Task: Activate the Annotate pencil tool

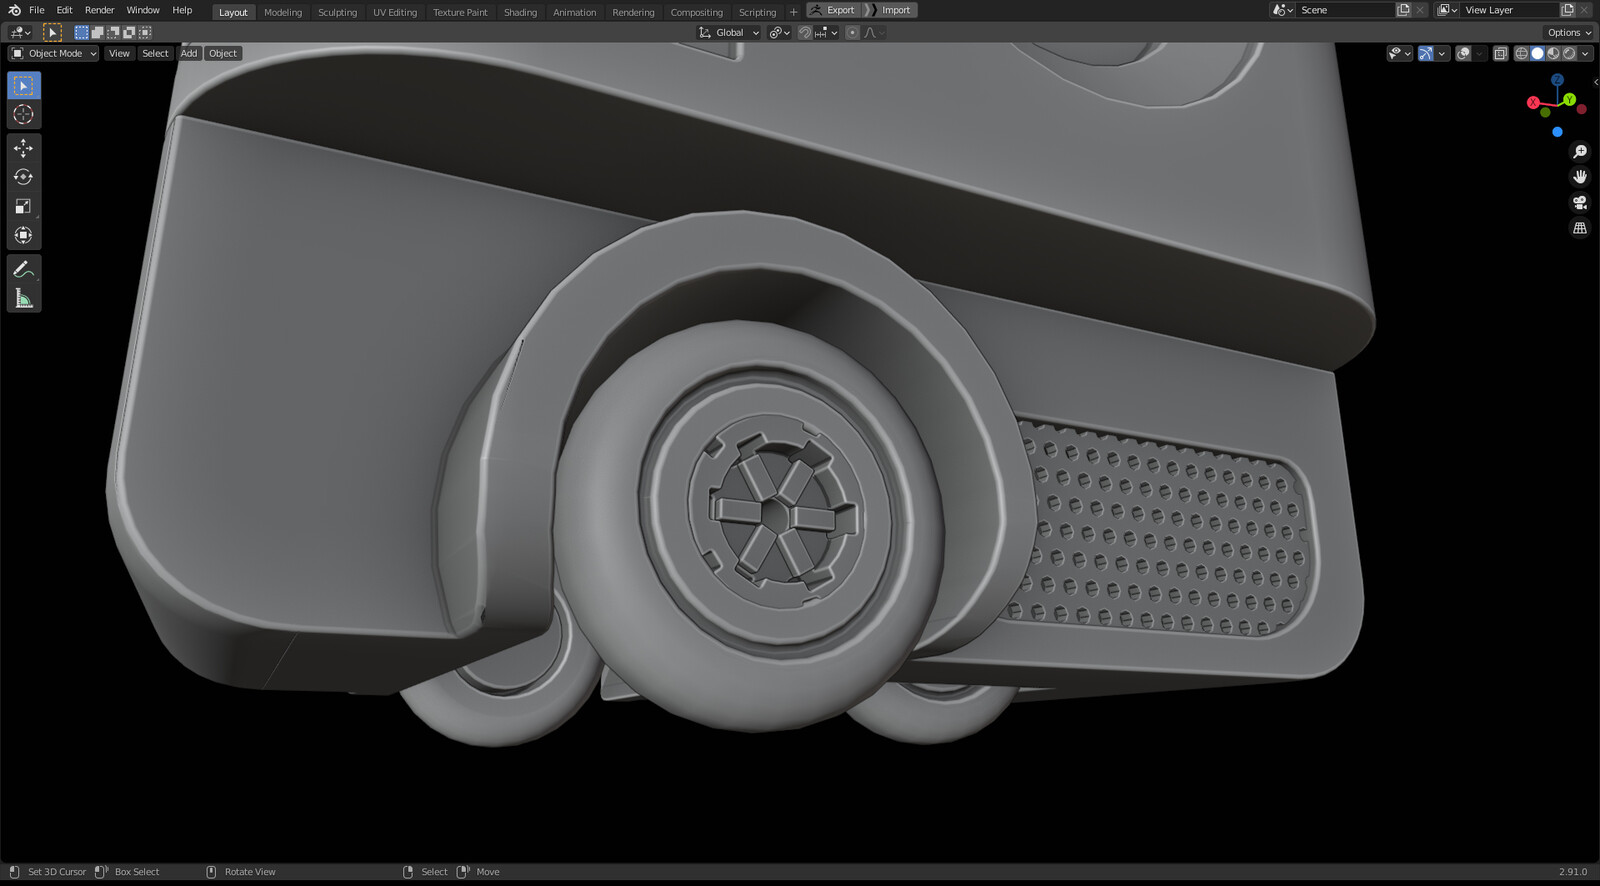Action: click(24, 269)
